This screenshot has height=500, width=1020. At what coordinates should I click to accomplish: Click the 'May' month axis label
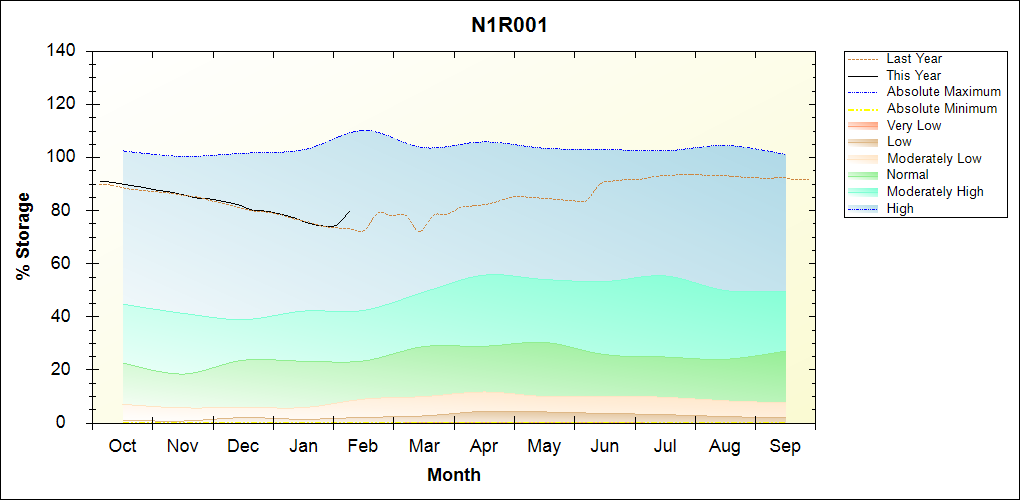[544, 446]
